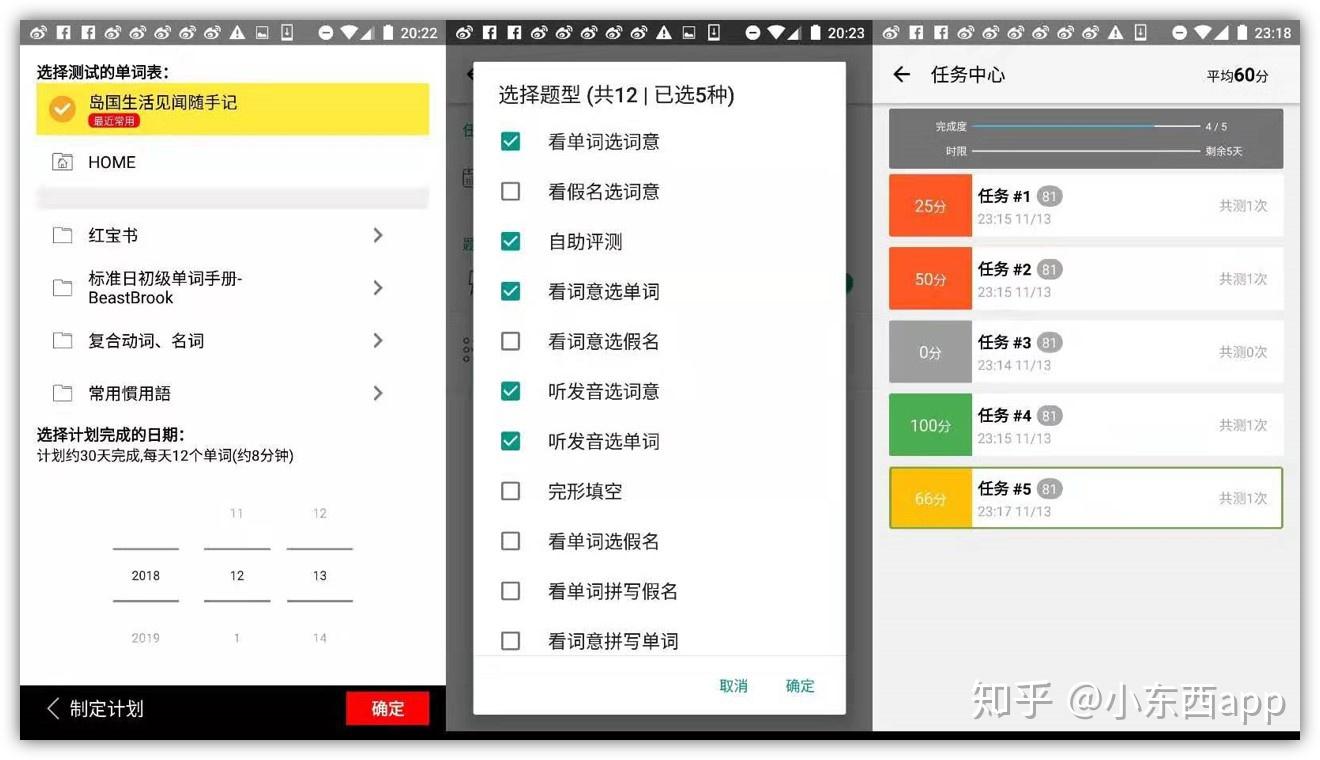1320x760 pixels.
Task: Click the orange checkmark on 岛国生活见闻随手记
Action: 62,109
